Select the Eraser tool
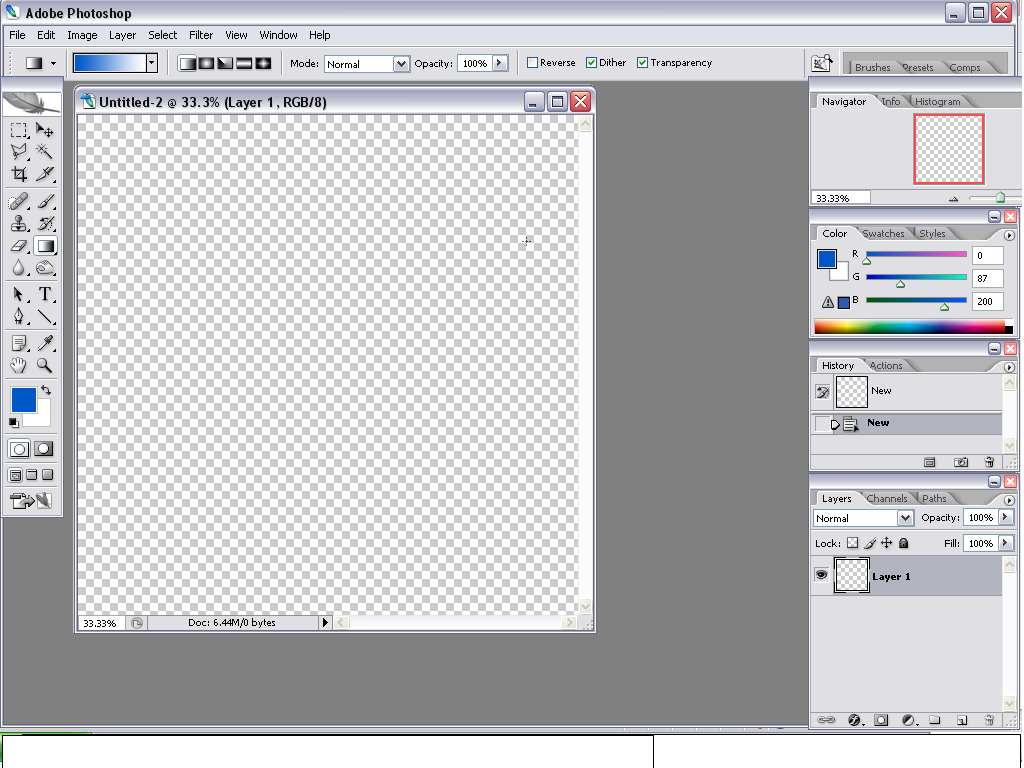1024x768 pixels. [19, 246]
